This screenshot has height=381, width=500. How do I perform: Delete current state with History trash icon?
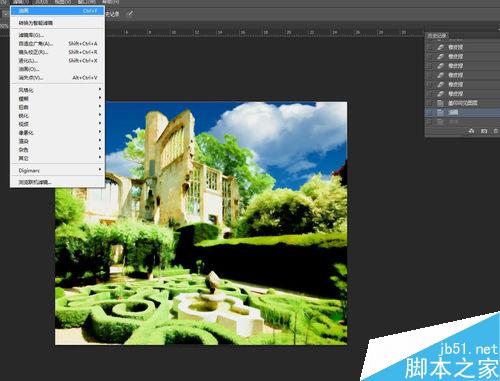tap(496, 131)
